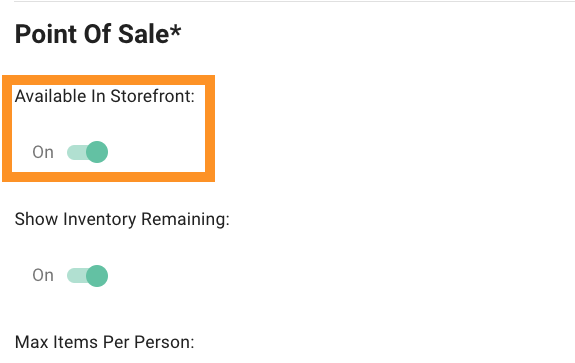This screenshot has width=575, height=363.
Task: Click the word Inventory in the second label
Action: pos(100,219)
